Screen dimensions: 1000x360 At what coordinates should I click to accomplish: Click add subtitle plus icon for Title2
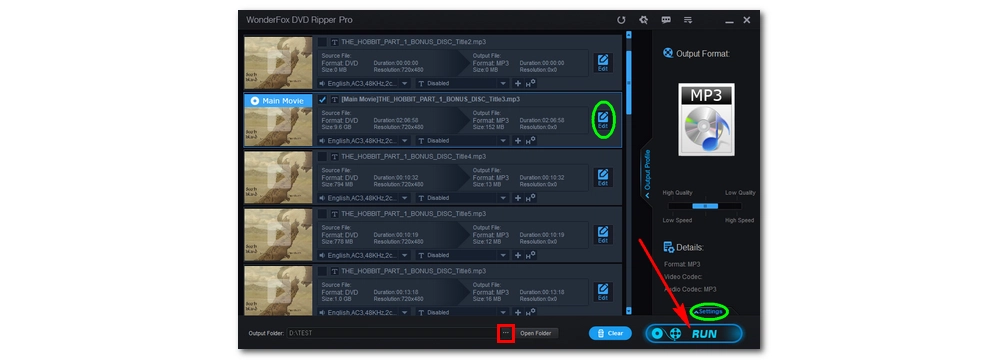(517, 83)
